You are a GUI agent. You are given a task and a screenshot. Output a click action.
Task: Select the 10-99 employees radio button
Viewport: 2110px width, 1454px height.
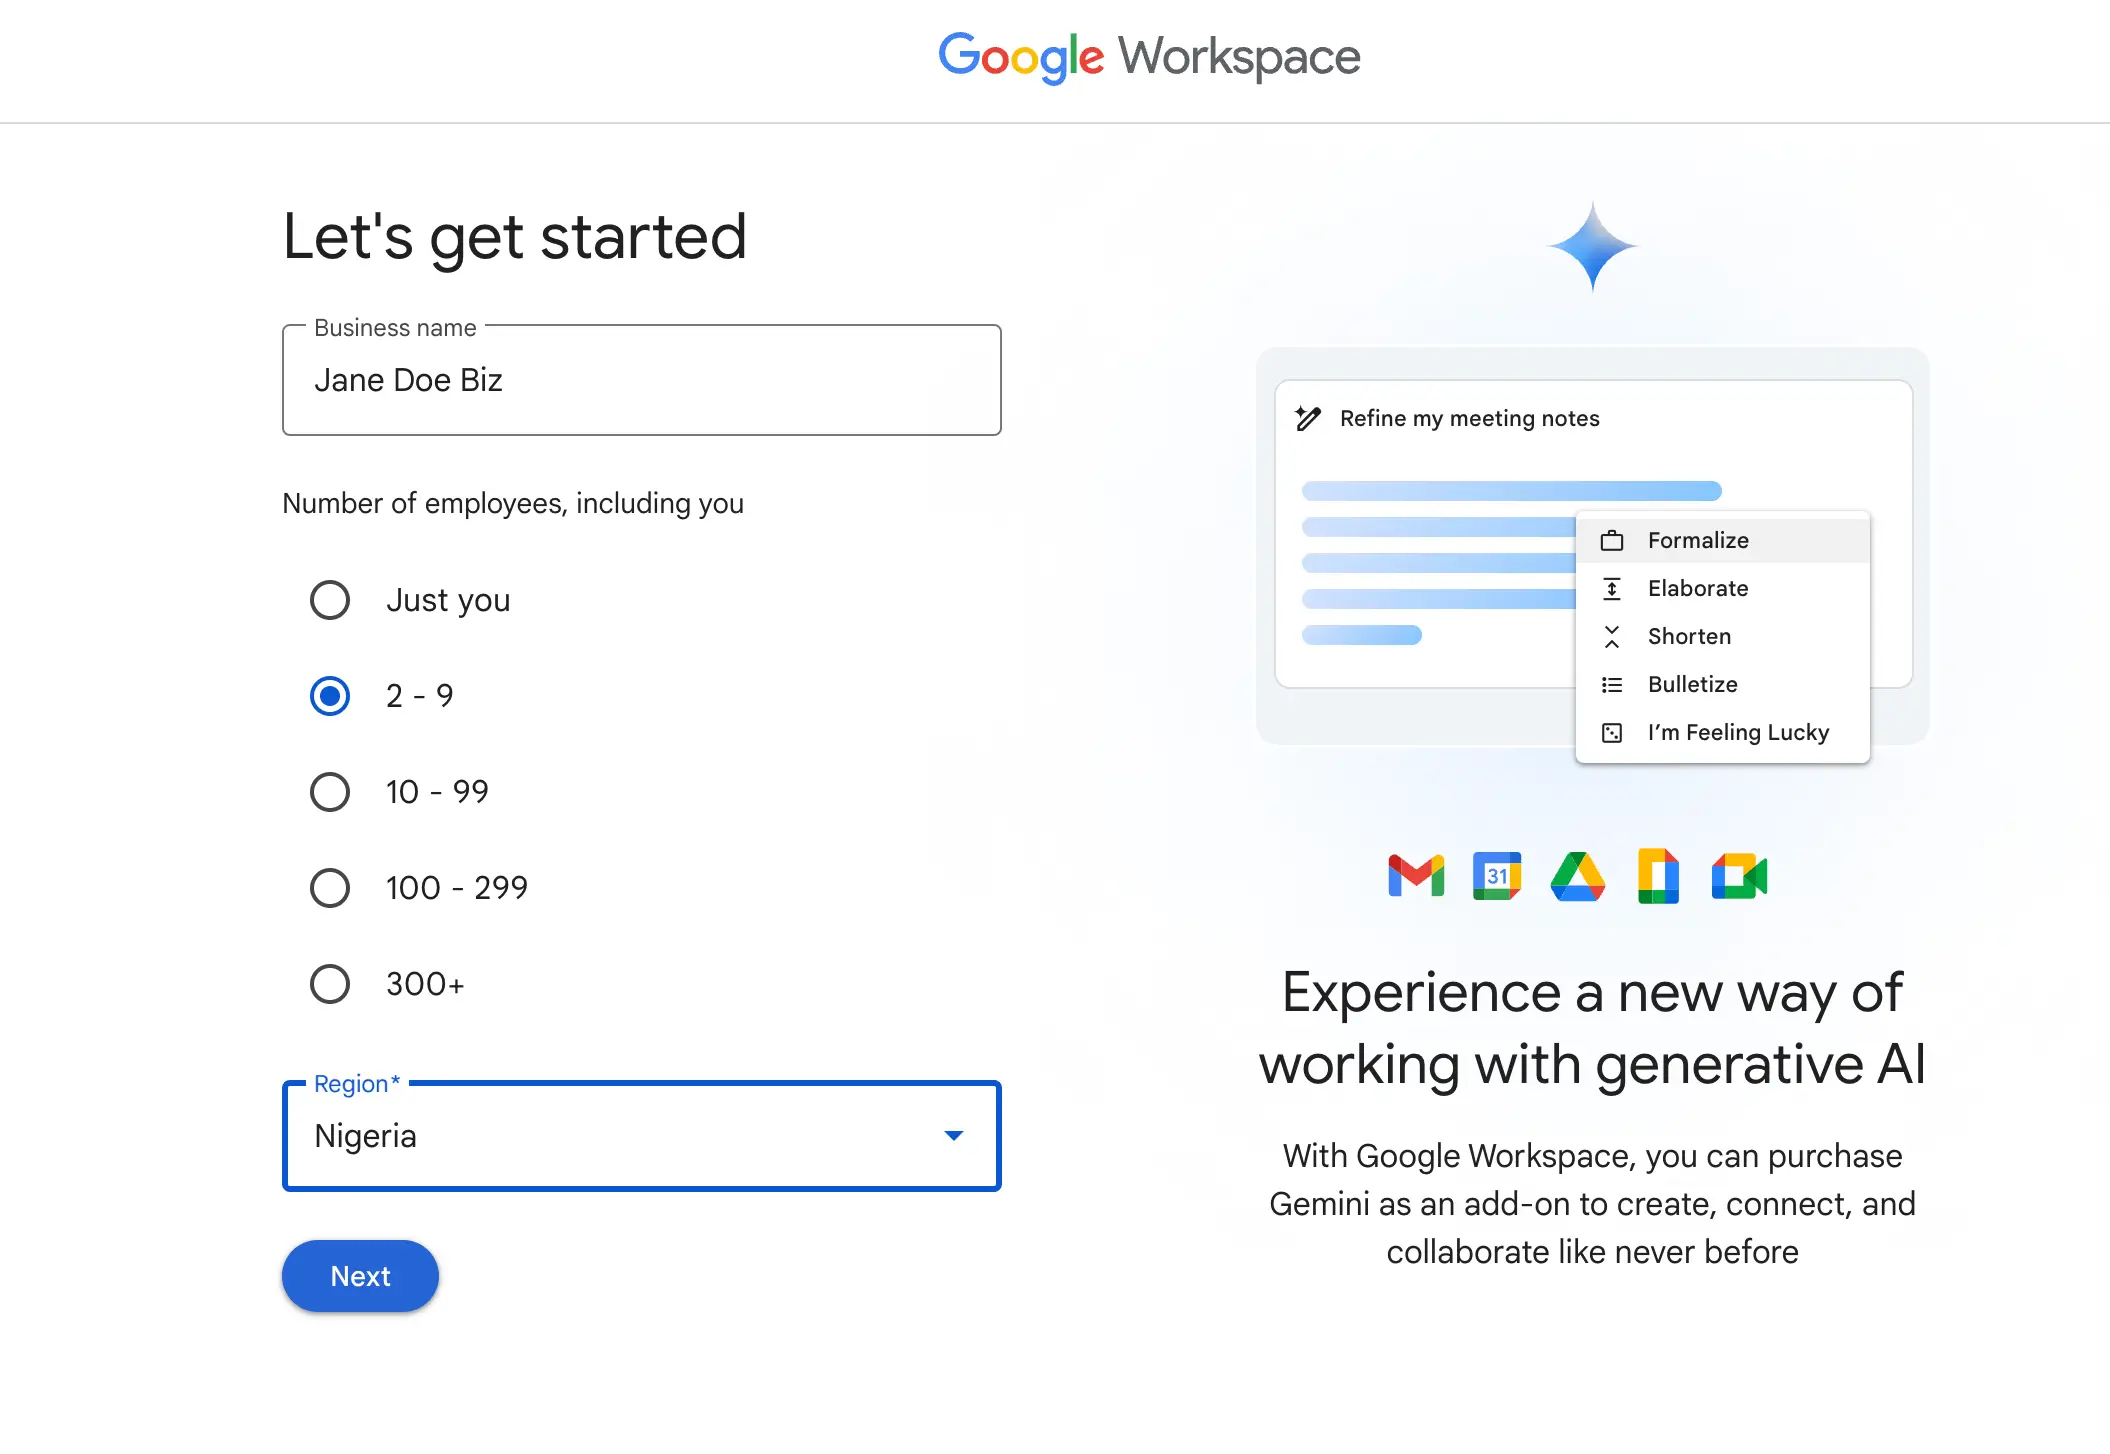[330, 792]
